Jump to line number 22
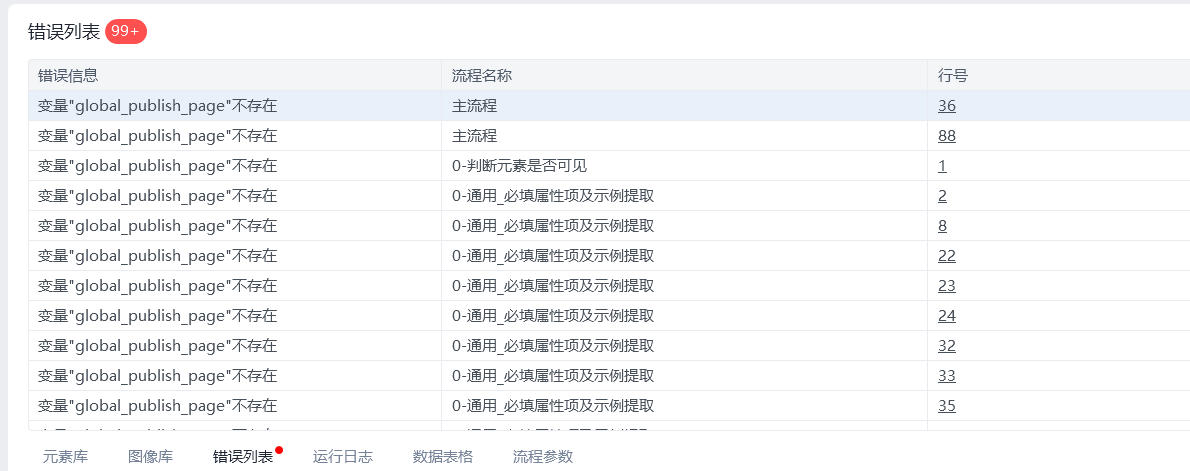The height and width of the screenshot is (471, 1190). point(946,256)
